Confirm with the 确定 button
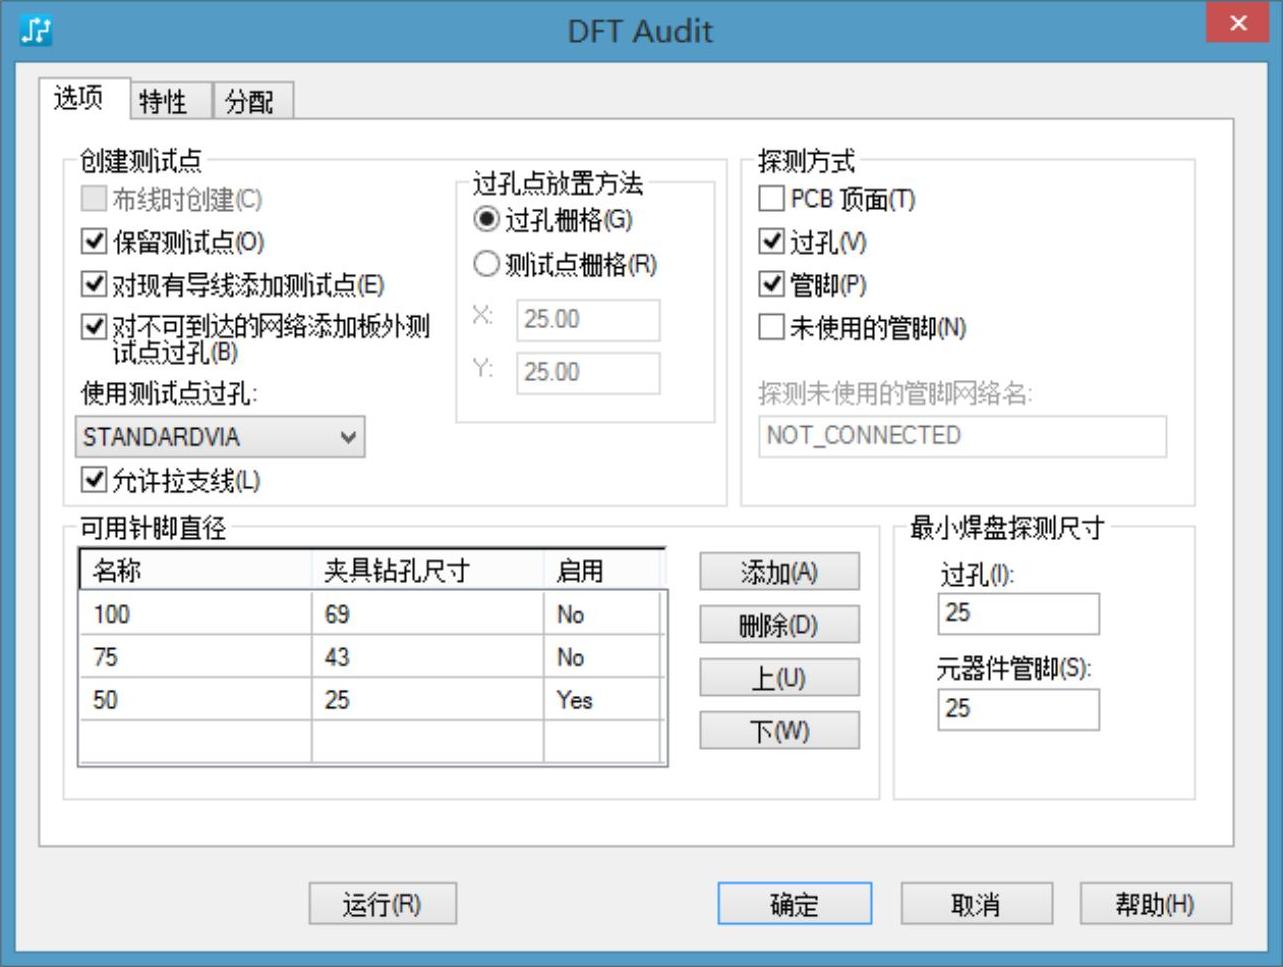Image resolution: width=1283 pixels, height=967 pixels. click(794, 904)
